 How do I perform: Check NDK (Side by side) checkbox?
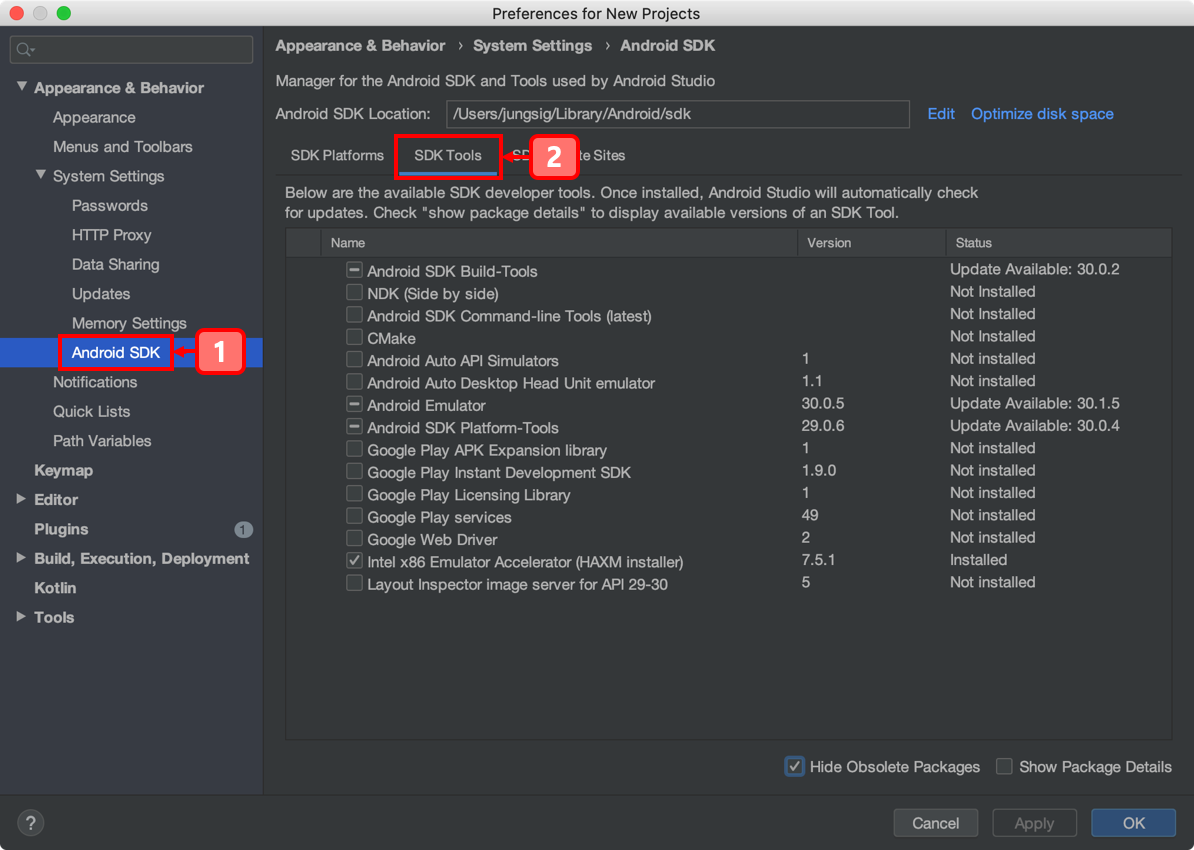pyautogui.click(x=354, y=292)
